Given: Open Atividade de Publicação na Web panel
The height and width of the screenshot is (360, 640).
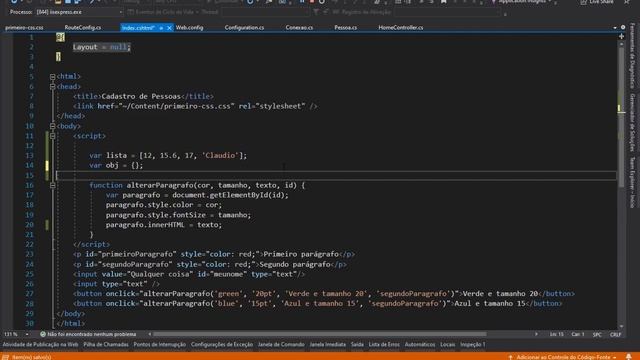Looking at the screenshot, I should [x=40, y=344].
